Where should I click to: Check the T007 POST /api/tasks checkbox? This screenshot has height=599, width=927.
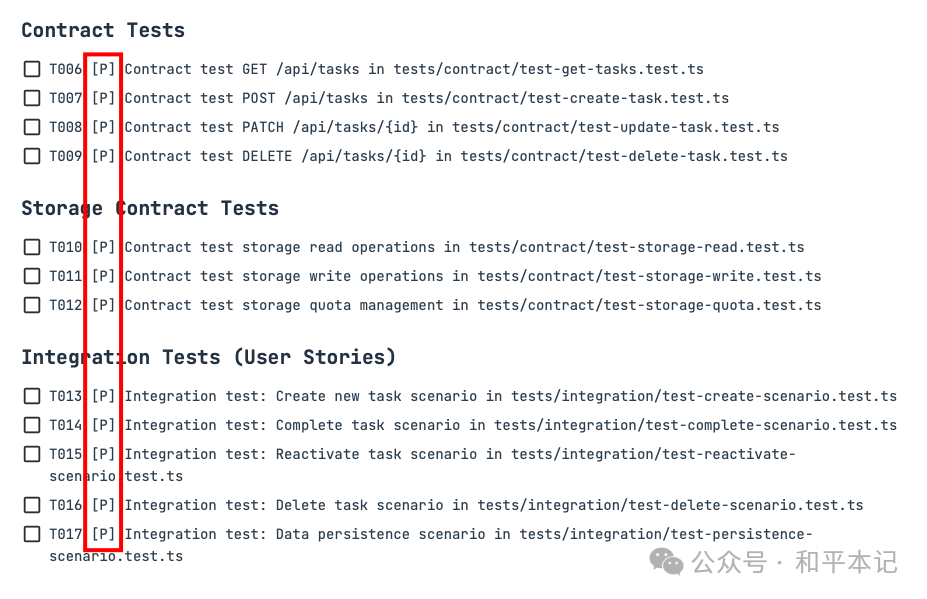32,98
